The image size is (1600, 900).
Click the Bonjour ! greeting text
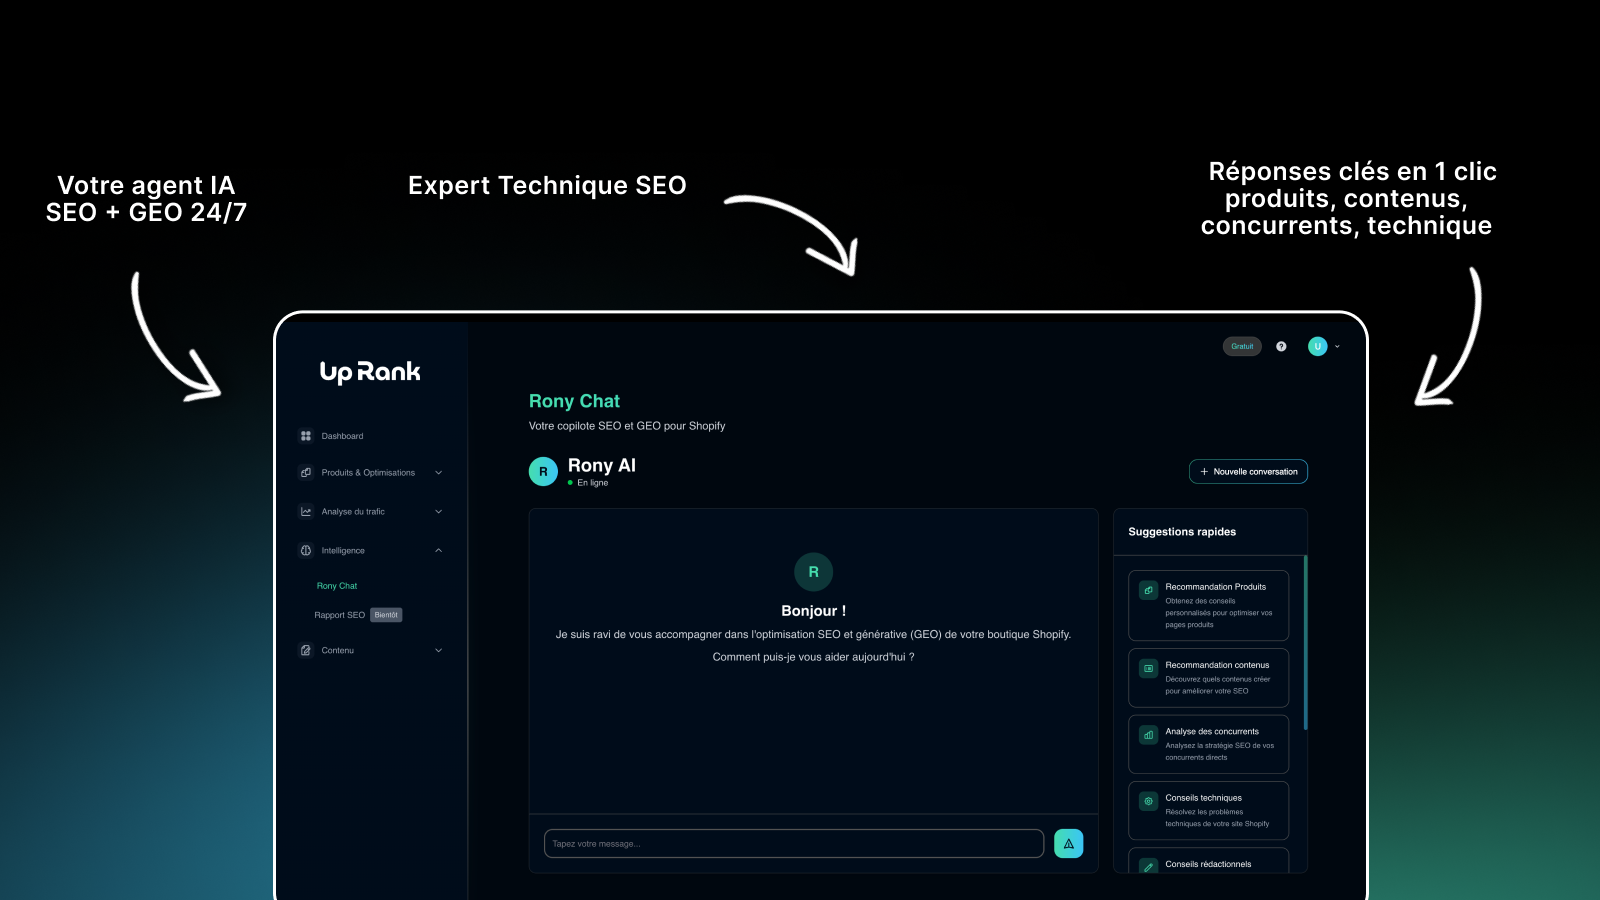point(813,611)
